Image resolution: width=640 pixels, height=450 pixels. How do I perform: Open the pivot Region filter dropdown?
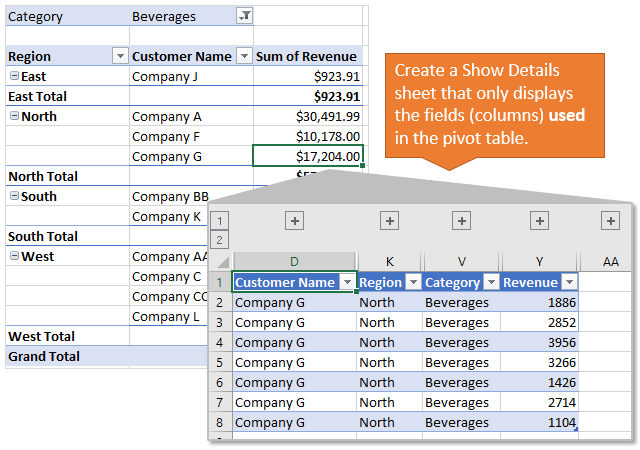pos(120,56)
